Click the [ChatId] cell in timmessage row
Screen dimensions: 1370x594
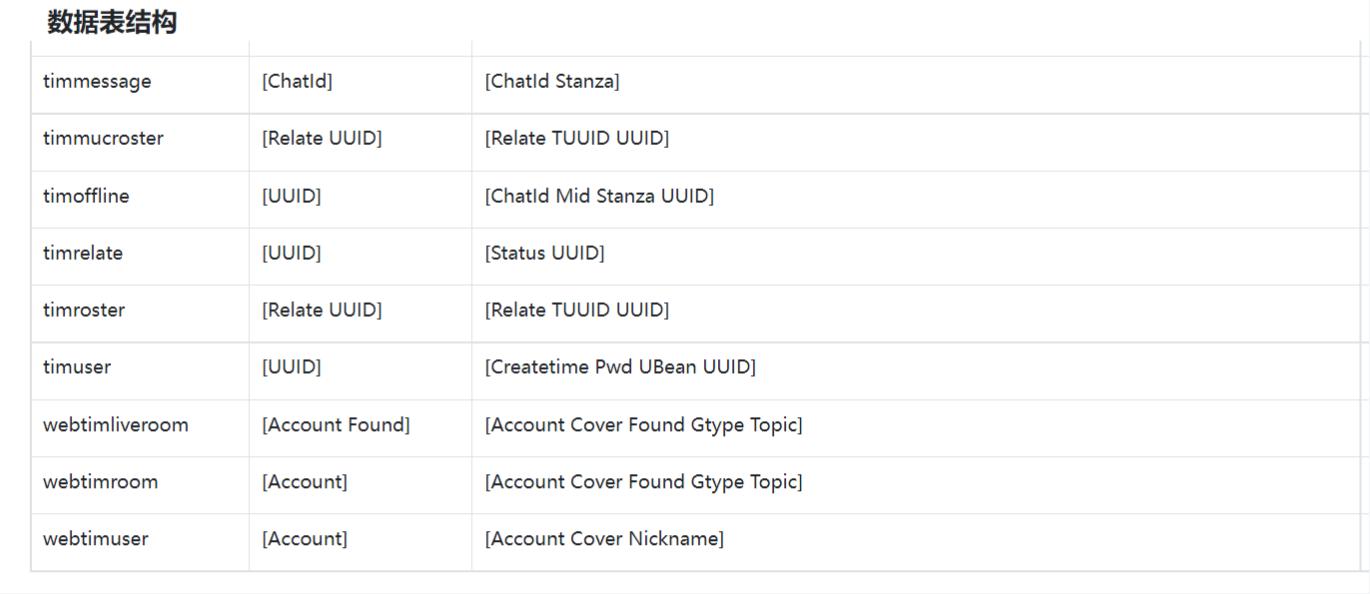click(297, 82)
